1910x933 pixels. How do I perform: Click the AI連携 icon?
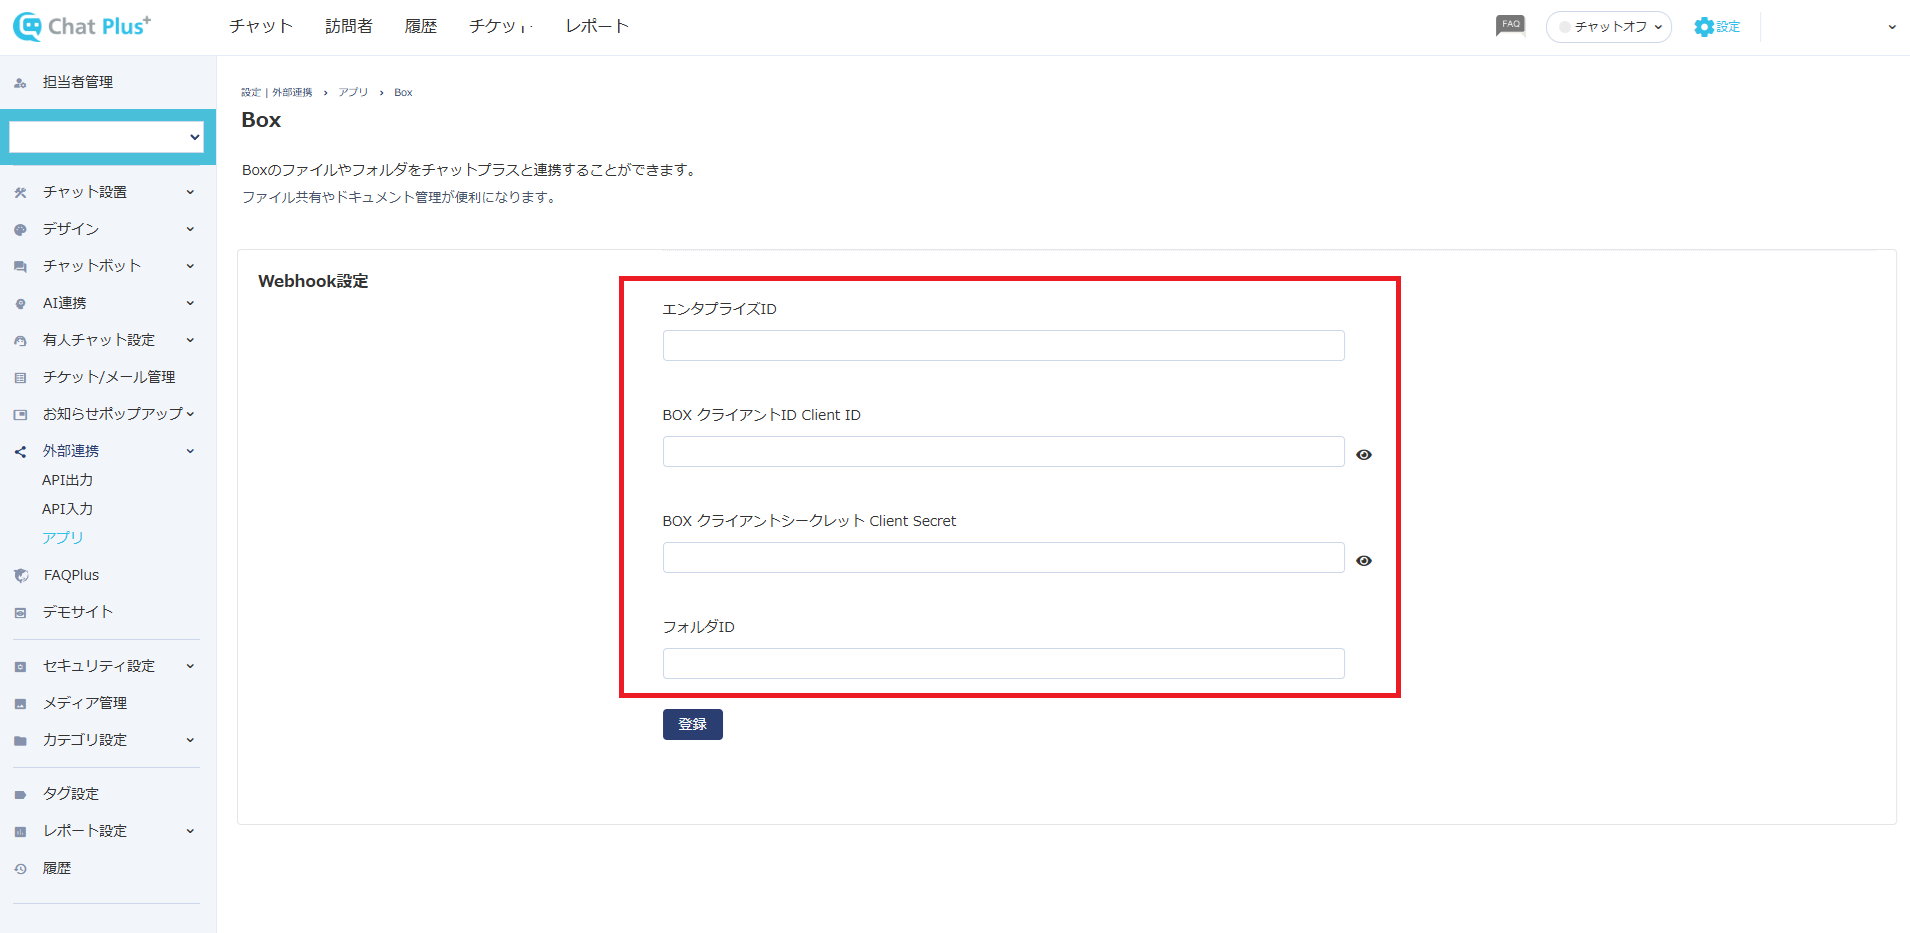20,304
